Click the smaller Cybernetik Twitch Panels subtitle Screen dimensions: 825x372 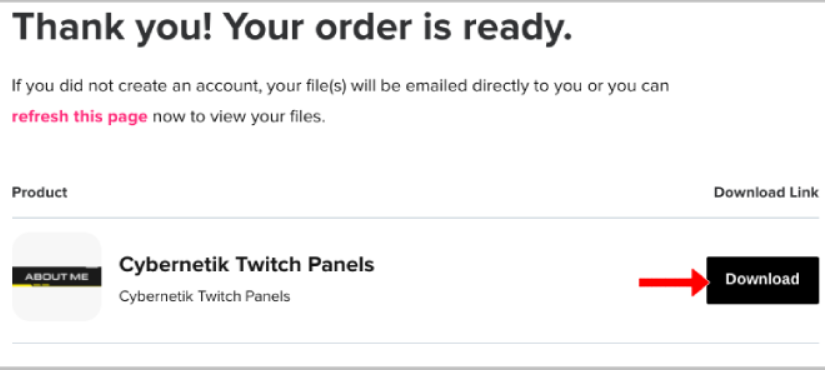205,296
